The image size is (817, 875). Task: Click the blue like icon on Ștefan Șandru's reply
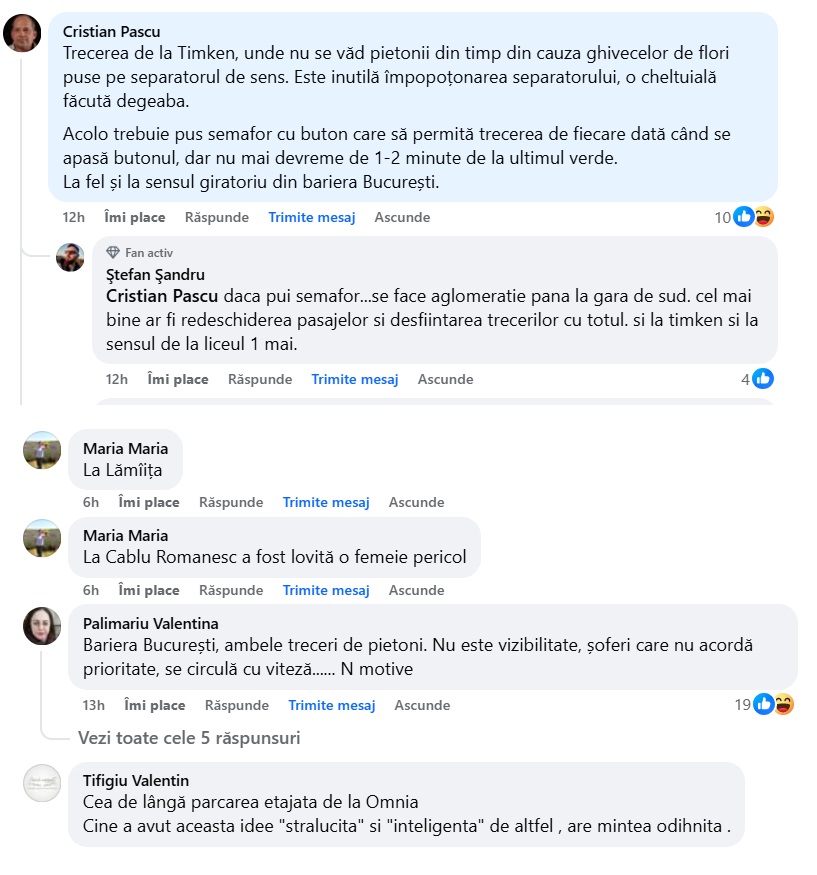click(x=763, y=379)
